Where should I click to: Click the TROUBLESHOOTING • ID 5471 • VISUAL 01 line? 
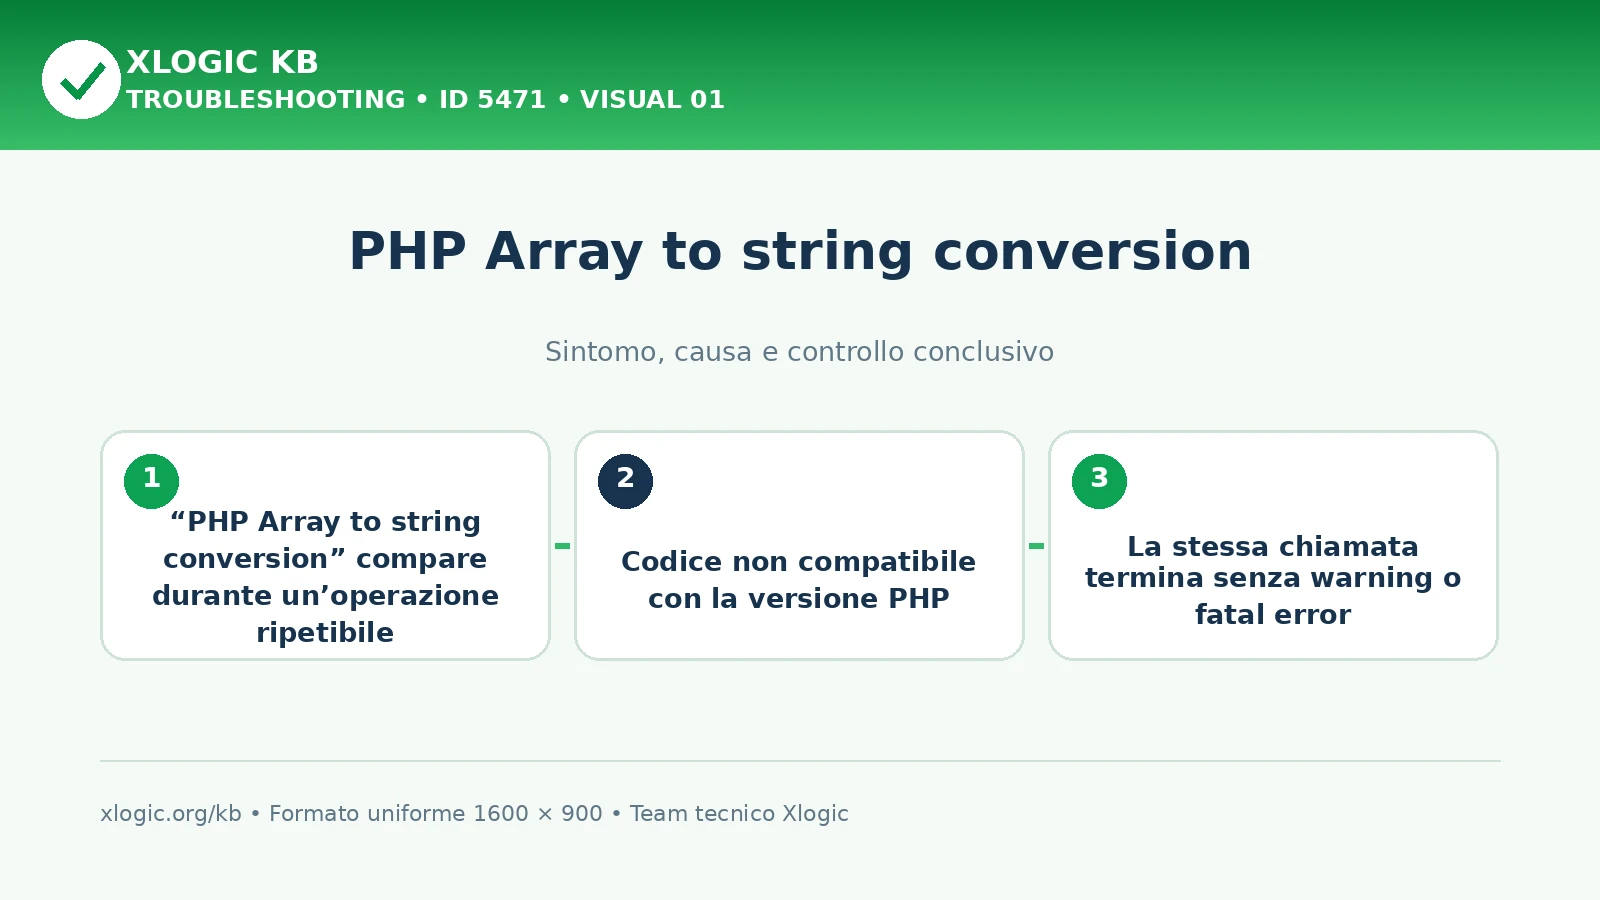(425, 100)
